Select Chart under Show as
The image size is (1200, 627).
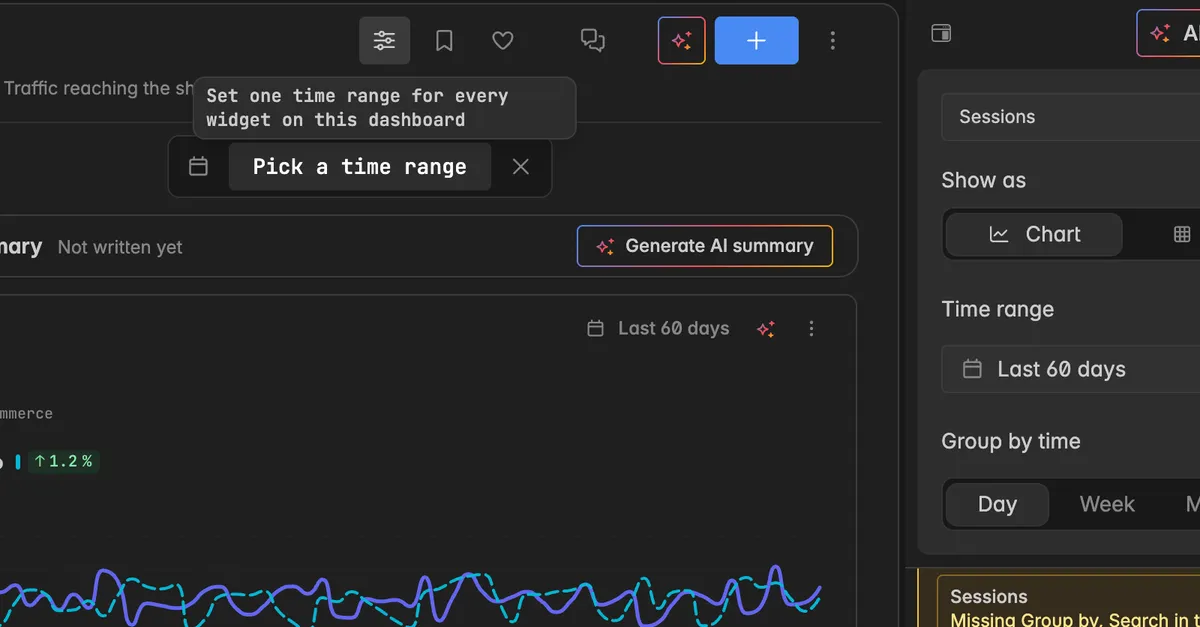coord(1034,234)
